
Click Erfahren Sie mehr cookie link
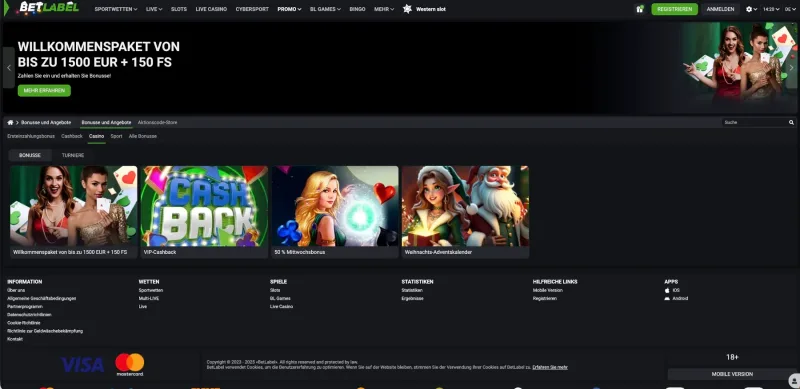(x=550, y=367)
